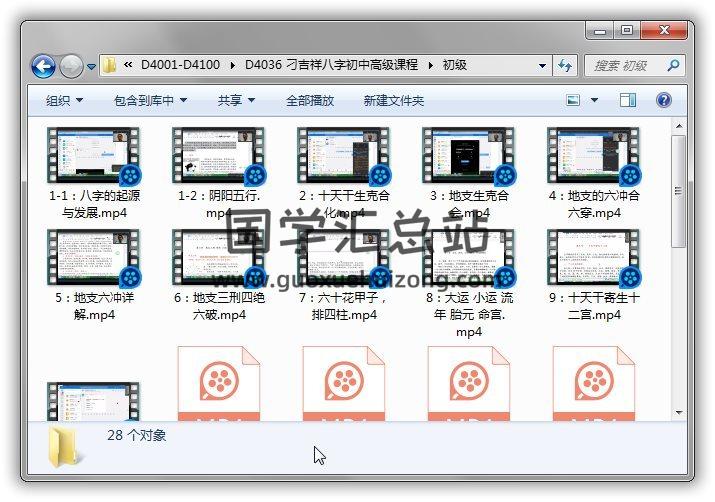Screen dimensions: 715x502
Task: Click filename text 二宫.mp4
Action: click(x=594, y=315)
